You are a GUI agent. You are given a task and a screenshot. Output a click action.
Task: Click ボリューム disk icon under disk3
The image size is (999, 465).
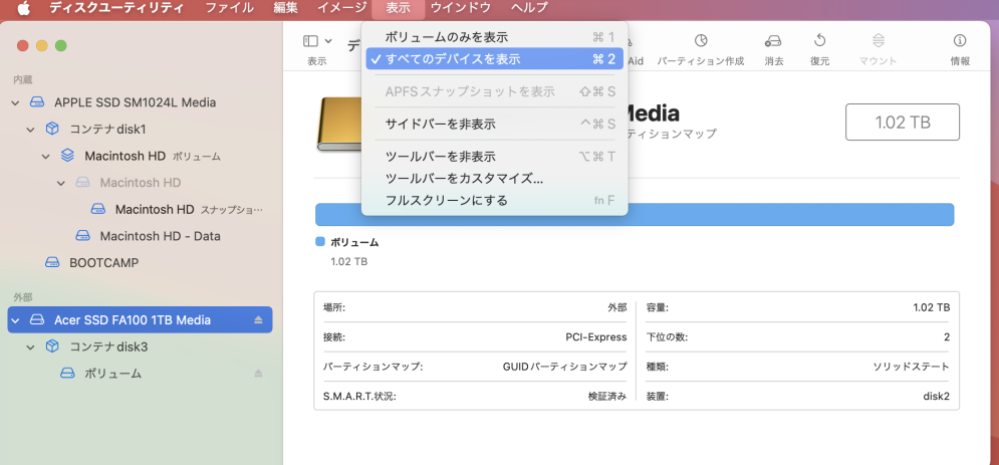pos(68,373)
